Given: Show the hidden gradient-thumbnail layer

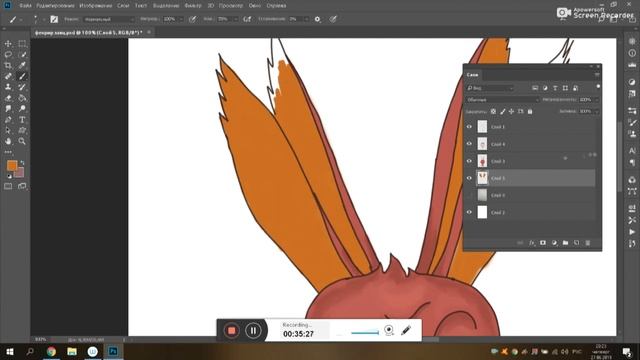Looking at the screenshot, I should point(469,195).
